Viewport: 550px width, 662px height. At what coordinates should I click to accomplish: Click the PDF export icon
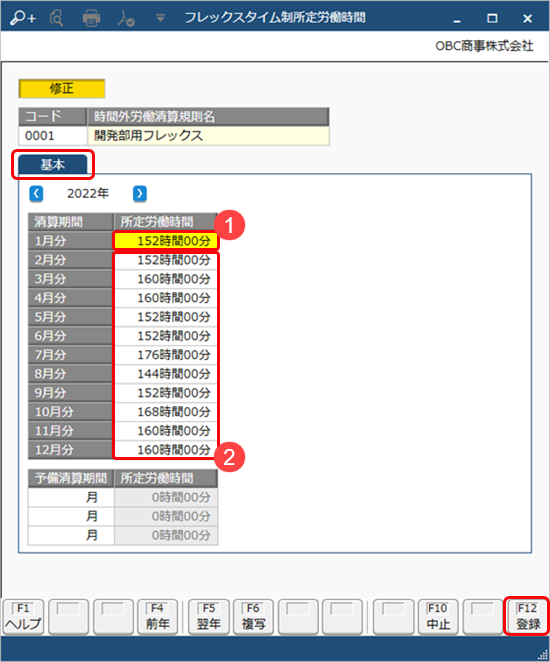[x=125, y=18]
